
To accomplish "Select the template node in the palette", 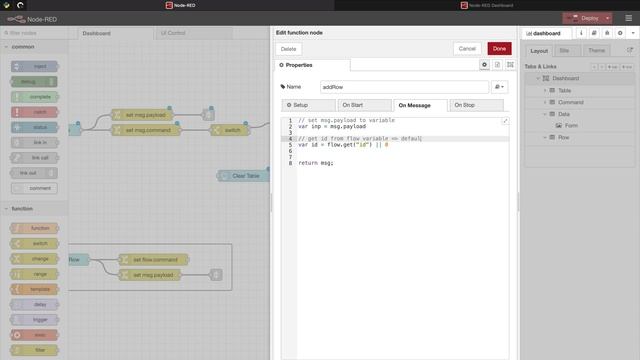I will pyautogui.click(x=35, y=289).
